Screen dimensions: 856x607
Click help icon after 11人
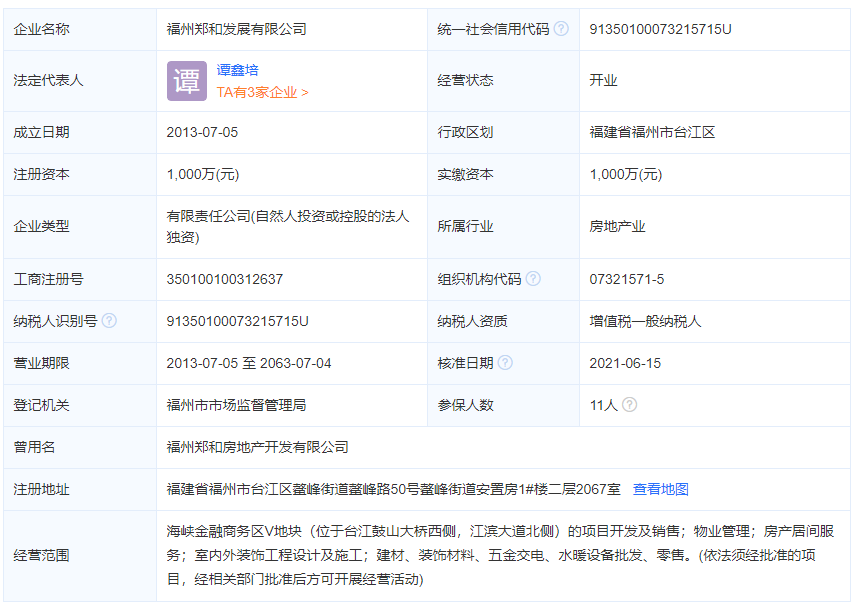pyautogui.click(x=629, y=405)
